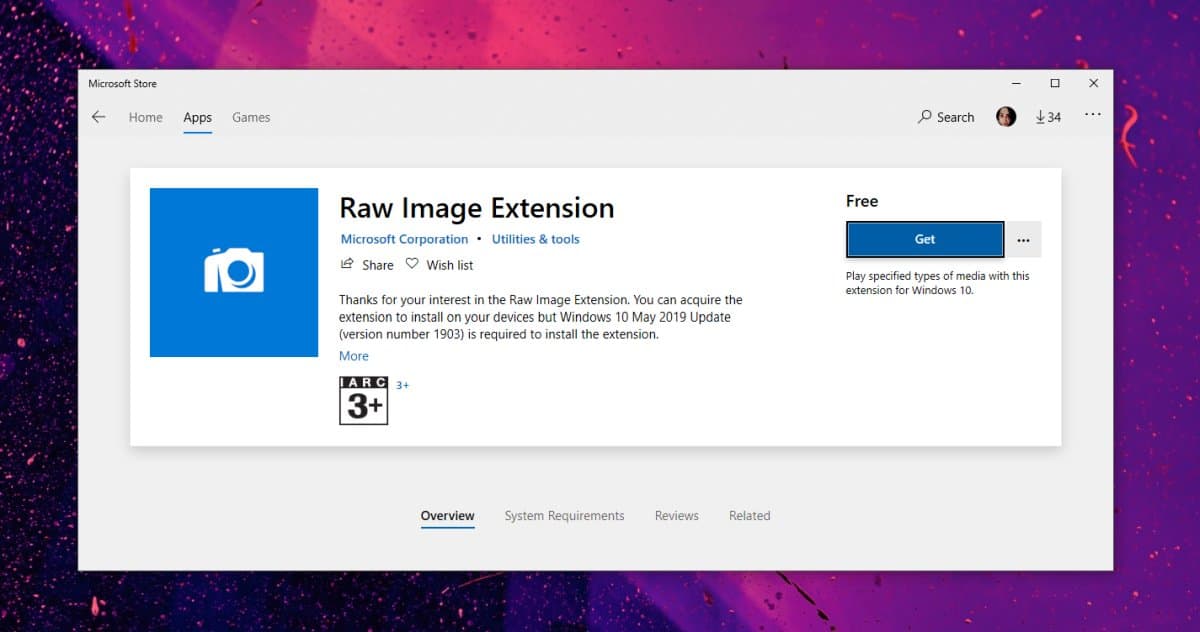
Task: Maximize the Microsoft Store window
Action: click(x=1054, y=83)
